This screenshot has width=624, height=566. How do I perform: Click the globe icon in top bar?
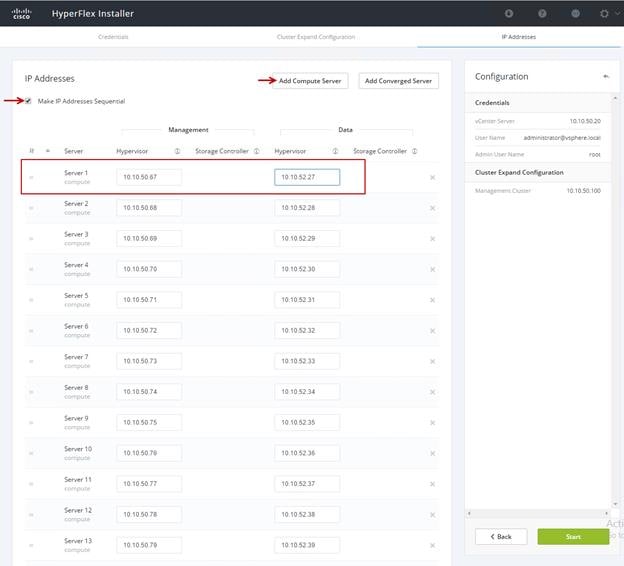pos(575,14)
